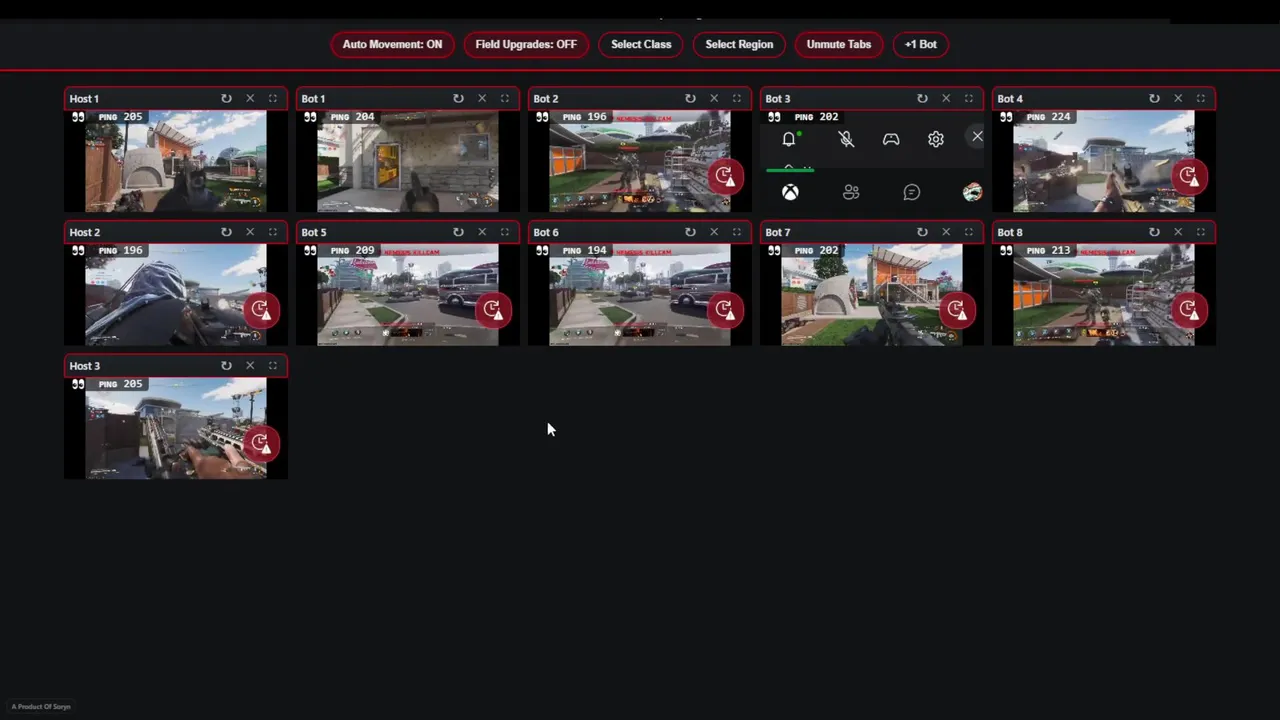This screenshot has height=720, width=1280.
Task: Close the Host 3 panel
Action: [x=250, y=366]
